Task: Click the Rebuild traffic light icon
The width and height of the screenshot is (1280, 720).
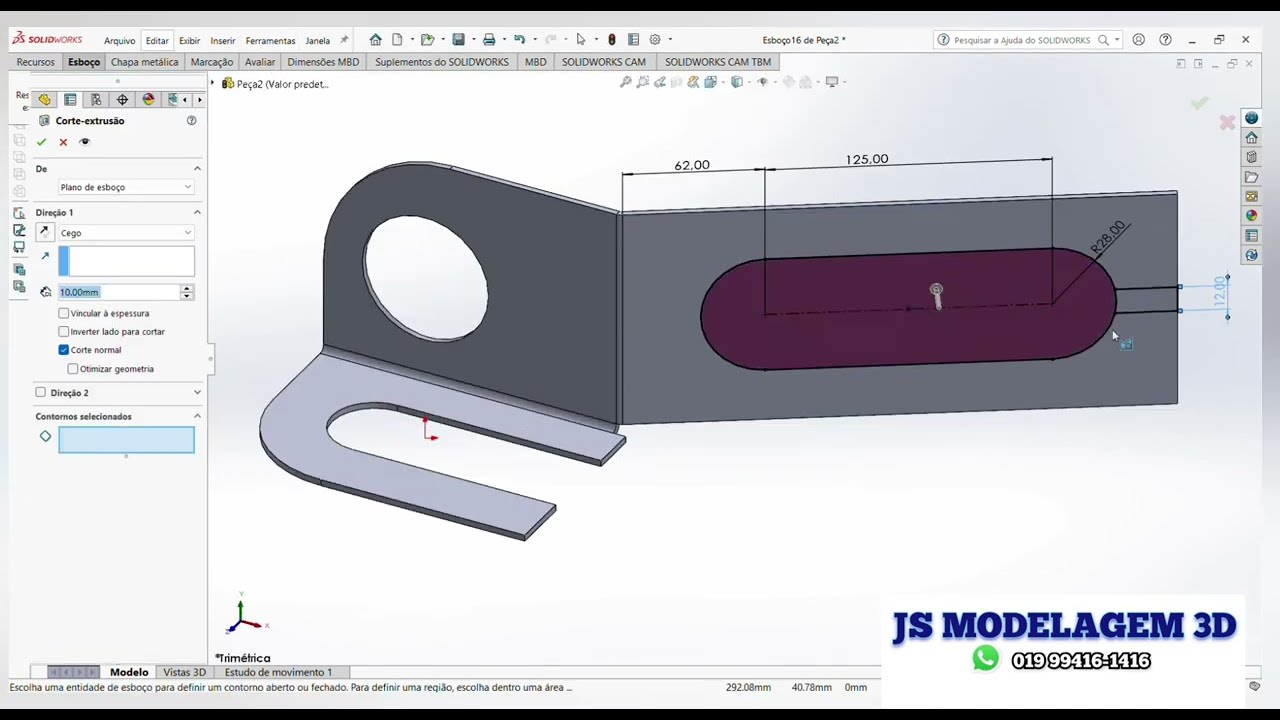Action: (612, 40)
